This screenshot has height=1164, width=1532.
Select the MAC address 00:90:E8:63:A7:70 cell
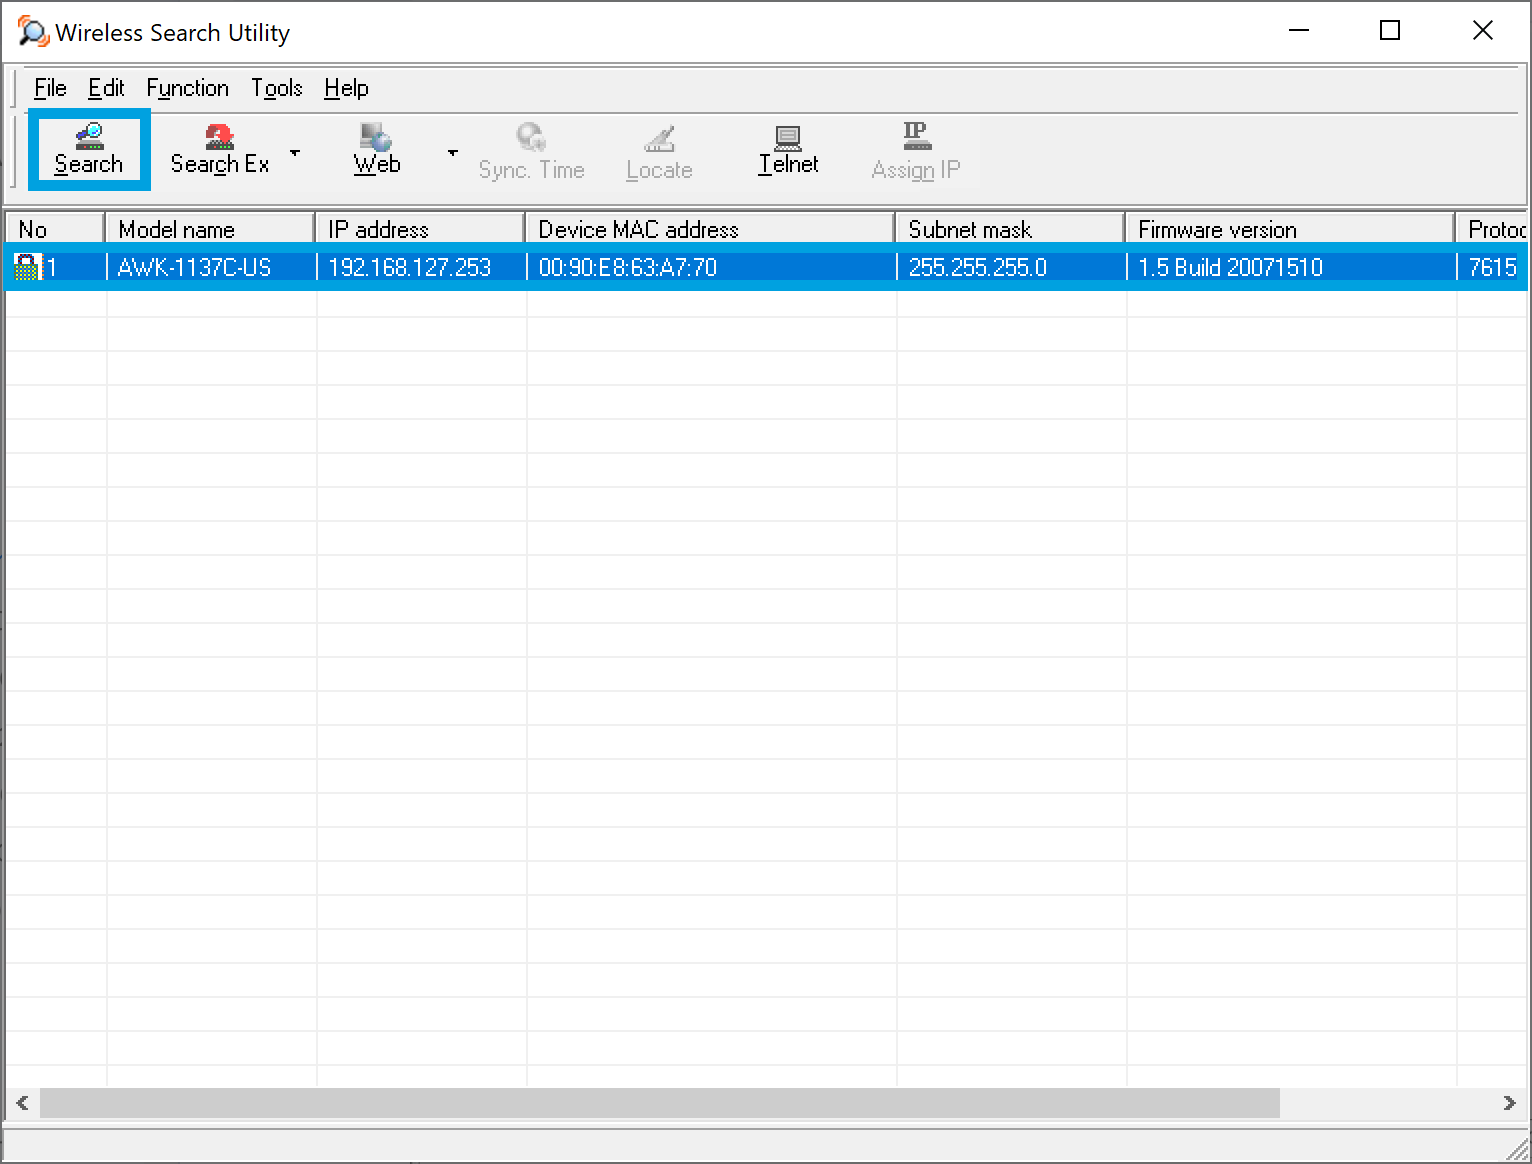pos(711,267)
